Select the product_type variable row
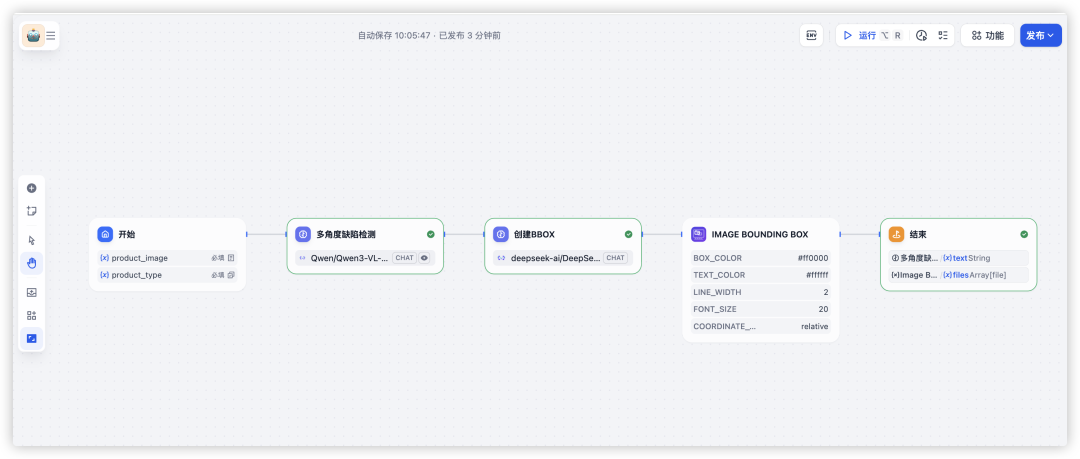 167,275
